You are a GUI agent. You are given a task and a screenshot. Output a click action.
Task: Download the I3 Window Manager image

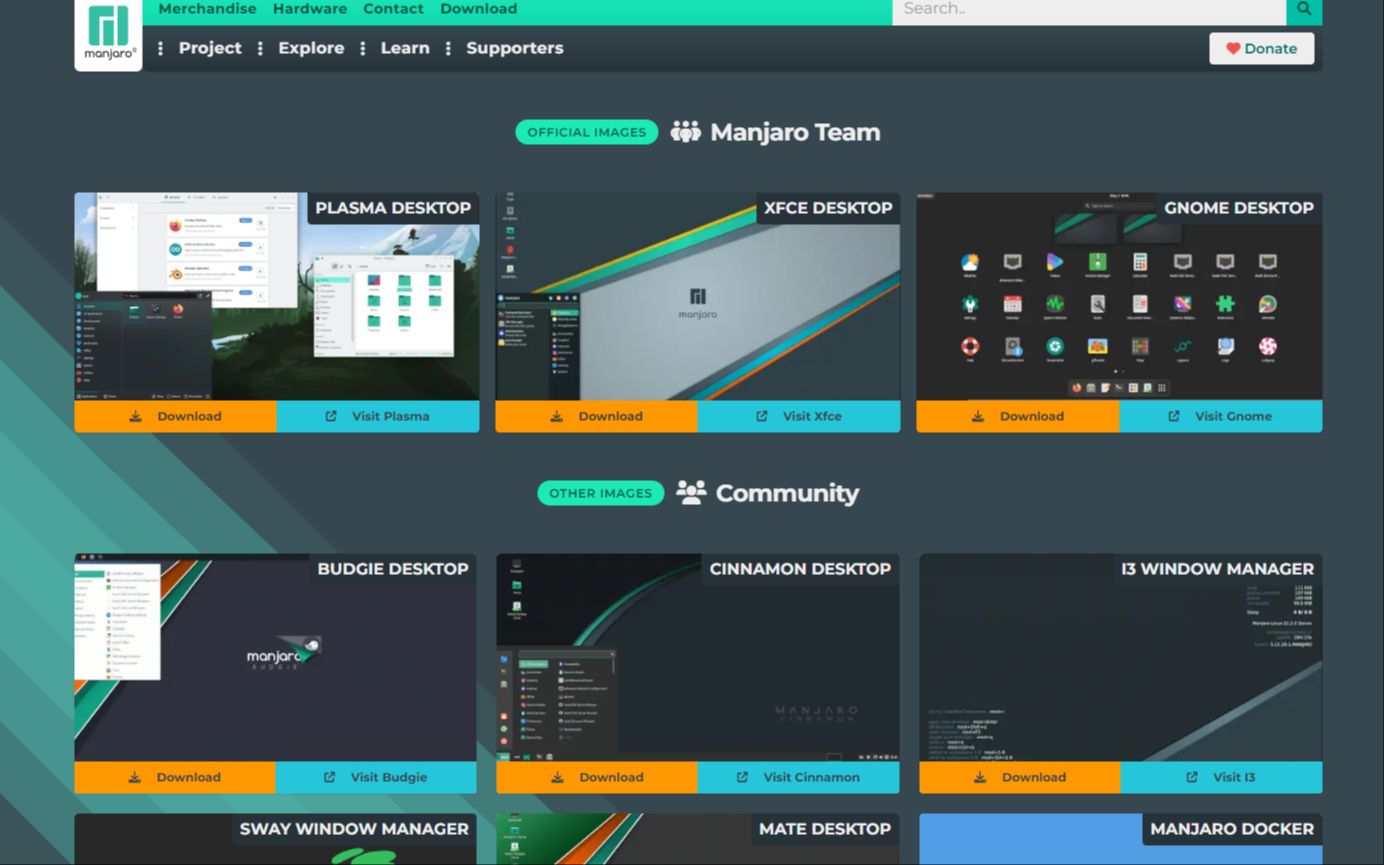pyautogui.click(x=1020, y=777)
